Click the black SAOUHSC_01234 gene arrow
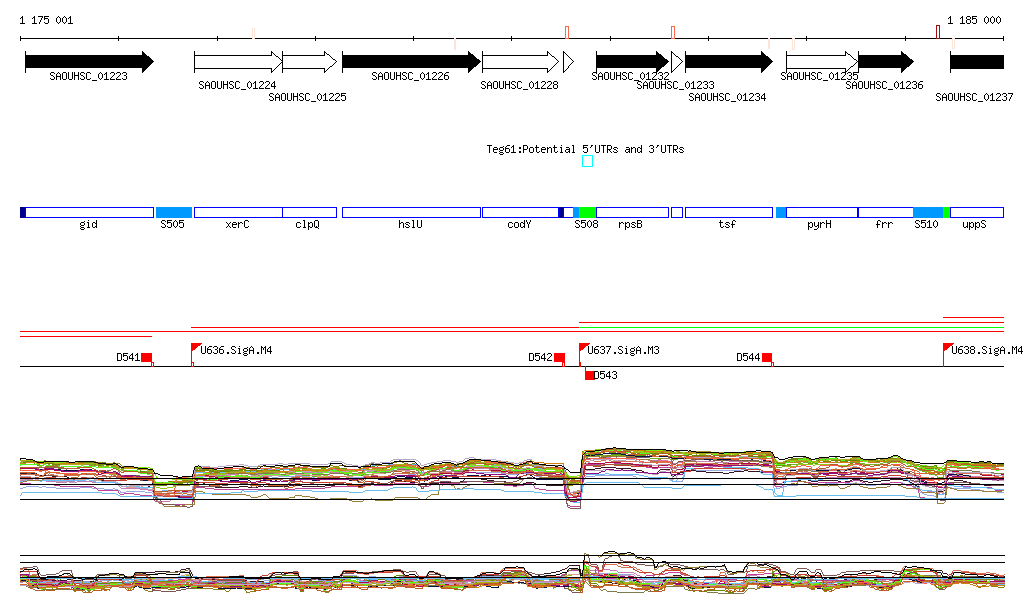1024x611 pixels. click(728, 62)
